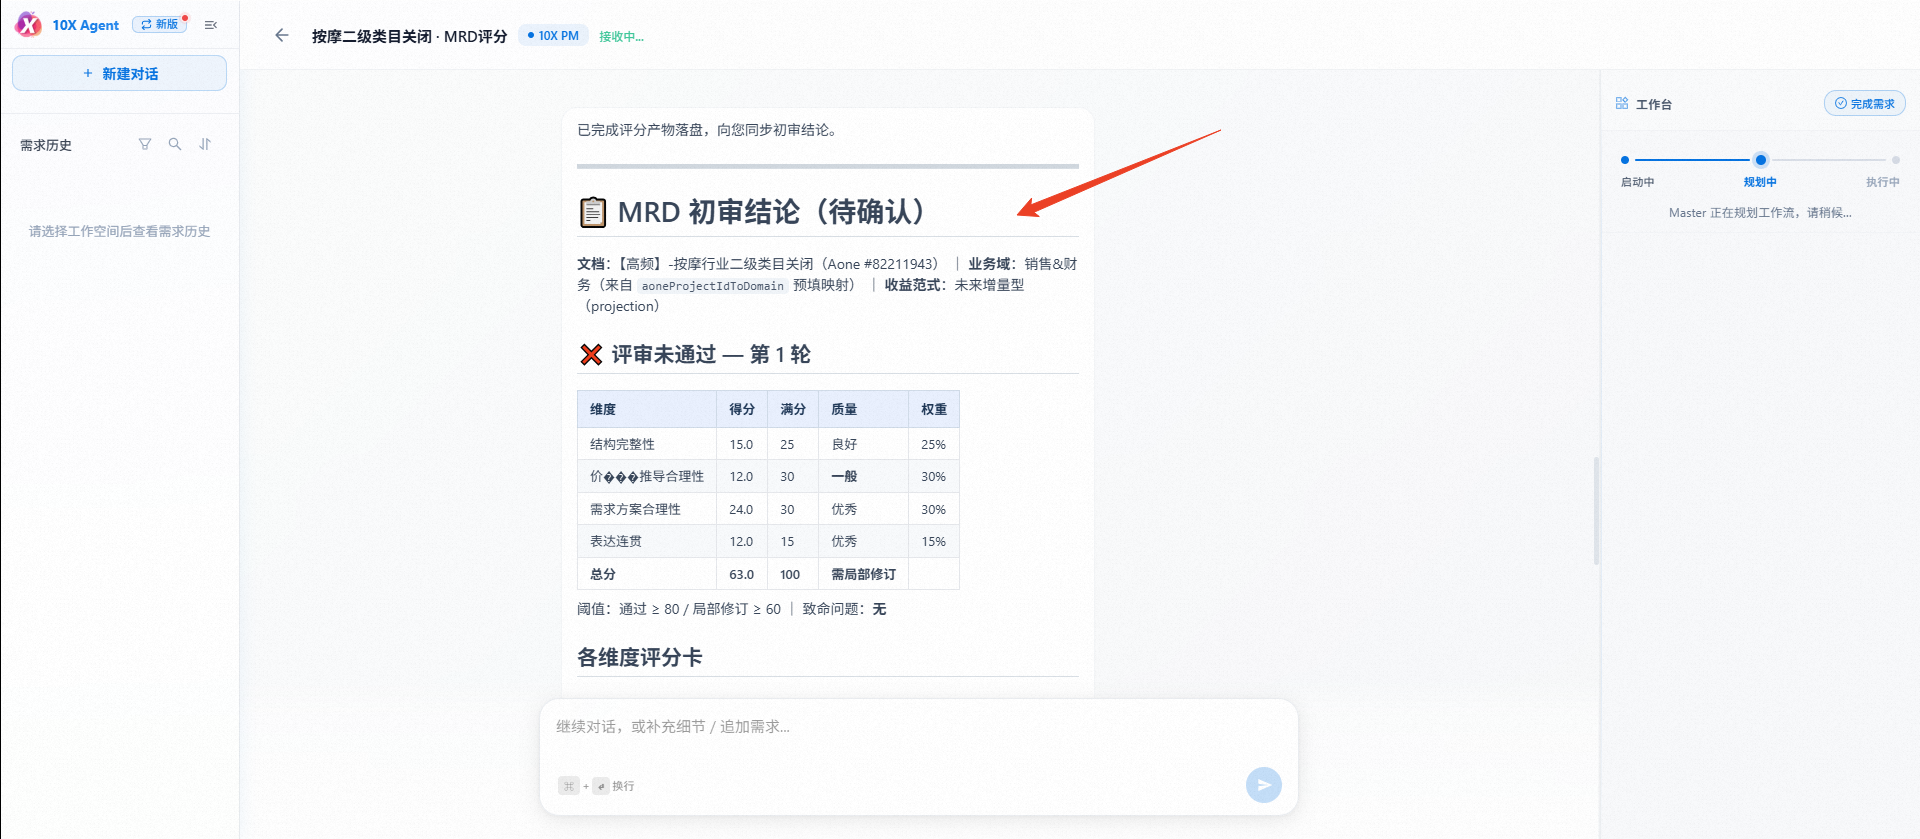Screen dimensions: 1920x839
Task: Select the 表达连贯 row label
Action: pyautogui.click(x=616, y=541)
